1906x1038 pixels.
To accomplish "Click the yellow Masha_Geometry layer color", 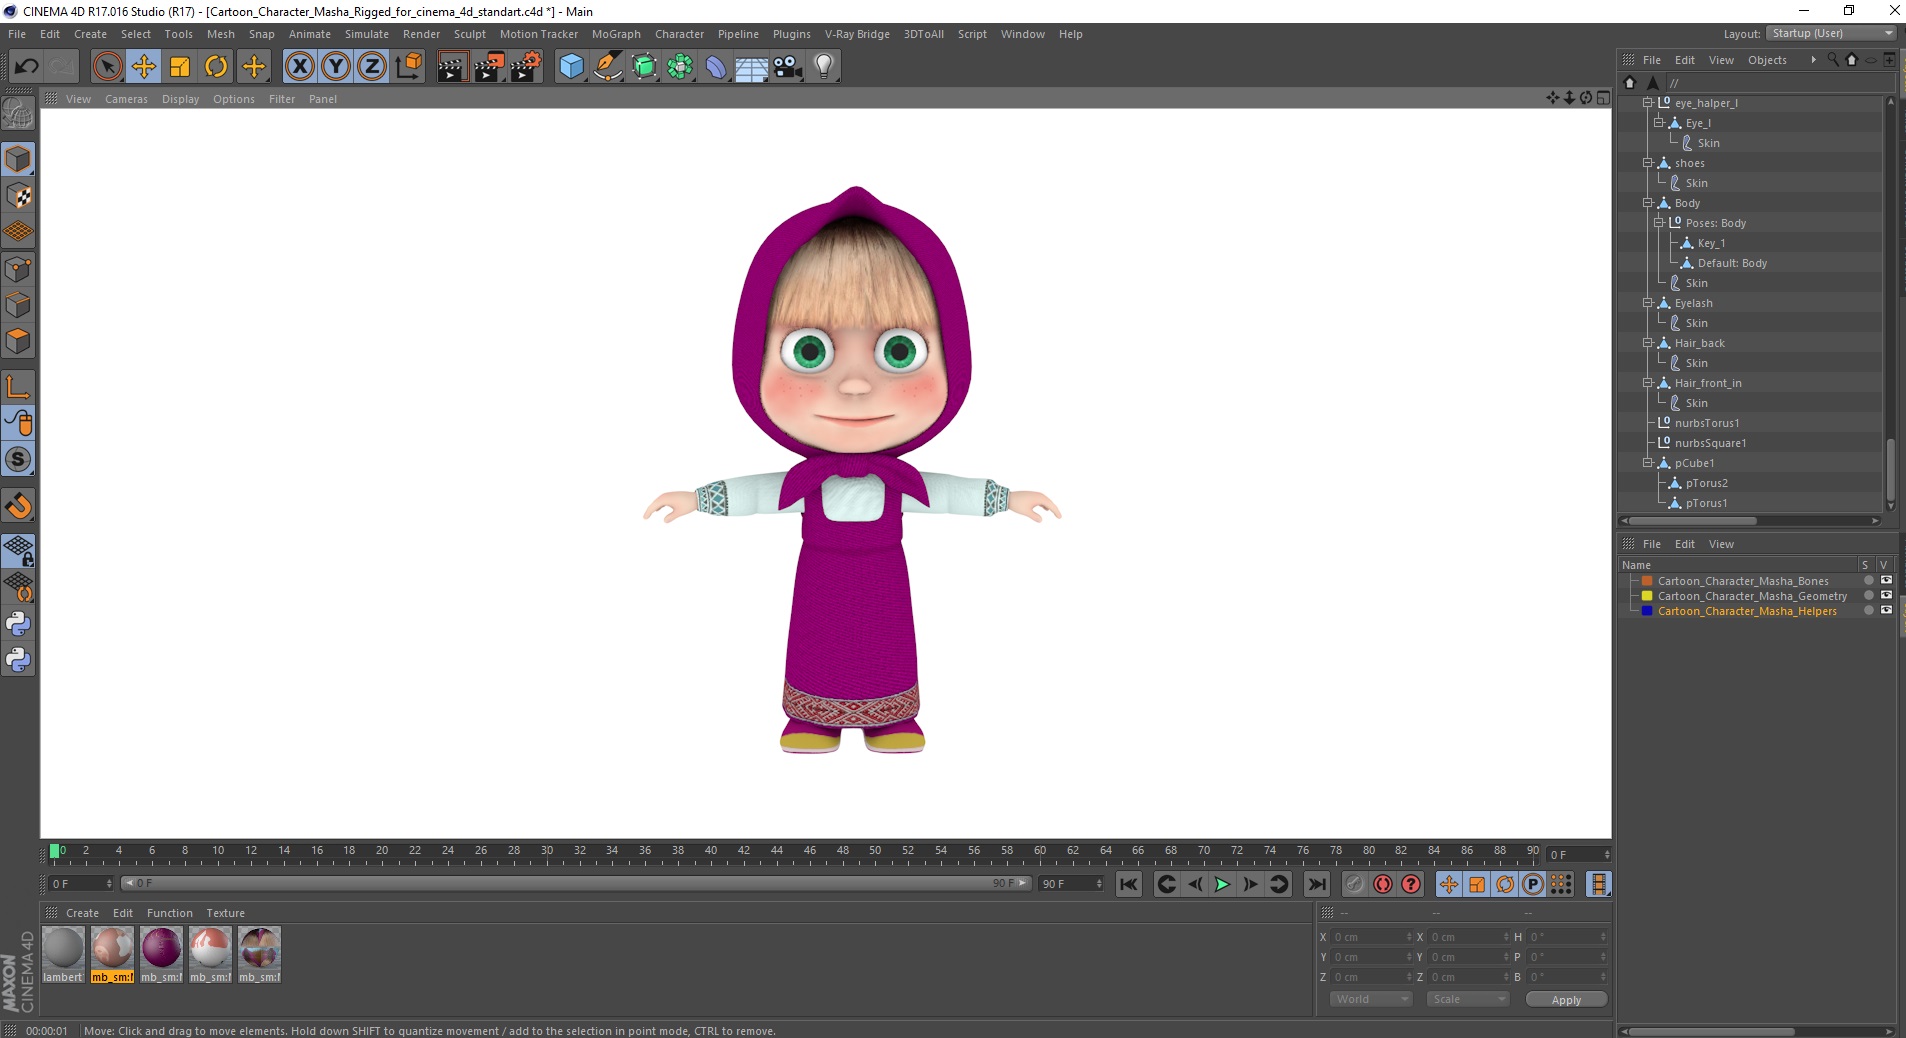I will (1647, 596).
